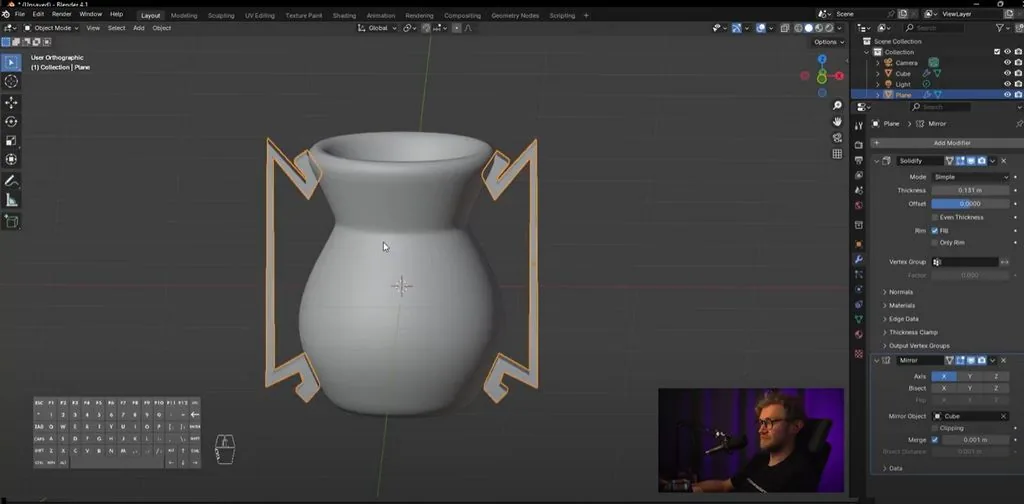Open the Material properties tab icon

(859, 334)
